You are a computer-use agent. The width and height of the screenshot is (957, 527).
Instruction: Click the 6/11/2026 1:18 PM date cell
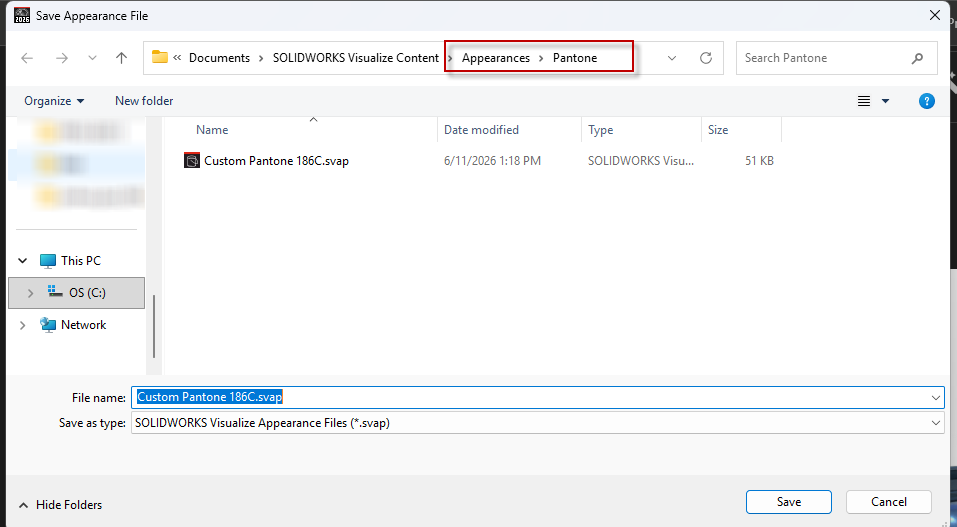(x=492, y=161)
